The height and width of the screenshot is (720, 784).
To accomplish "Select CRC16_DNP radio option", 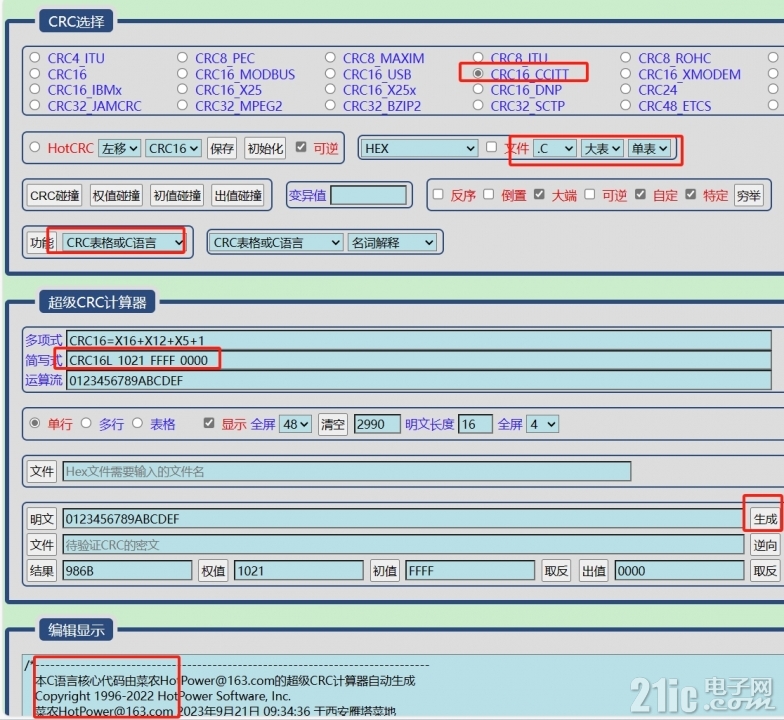I will tap(478, 90).
